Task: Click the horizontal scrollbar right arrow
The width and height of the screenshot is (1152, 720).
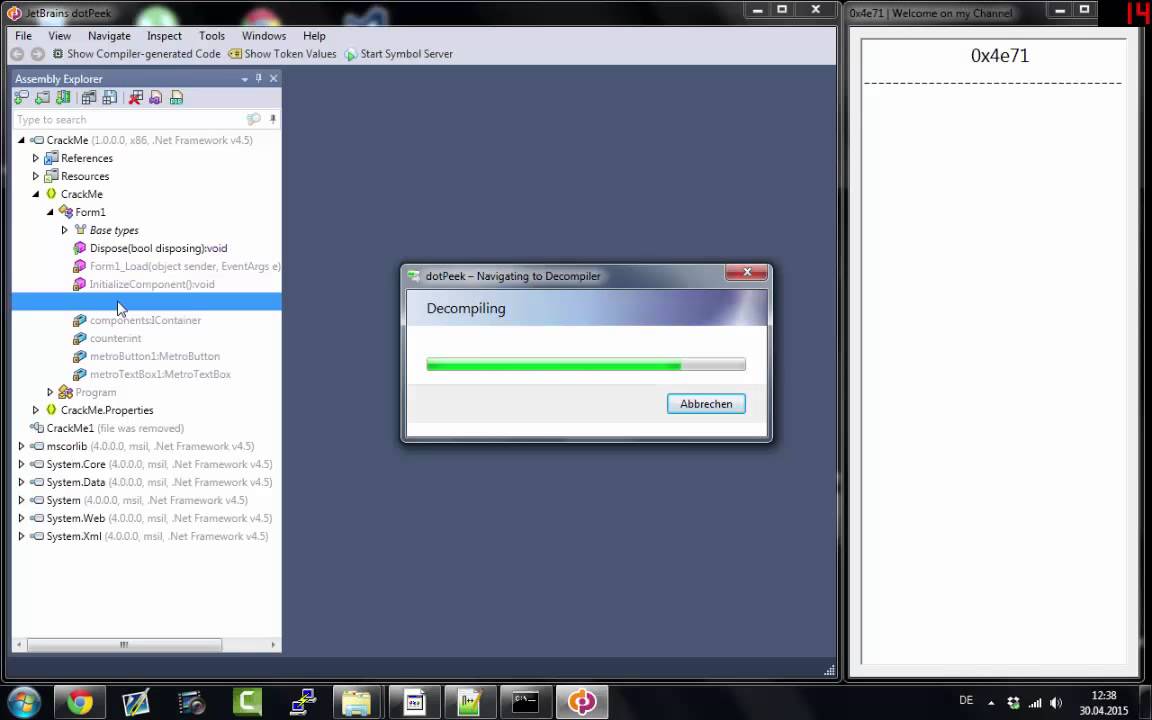Action: pos(273,644)
